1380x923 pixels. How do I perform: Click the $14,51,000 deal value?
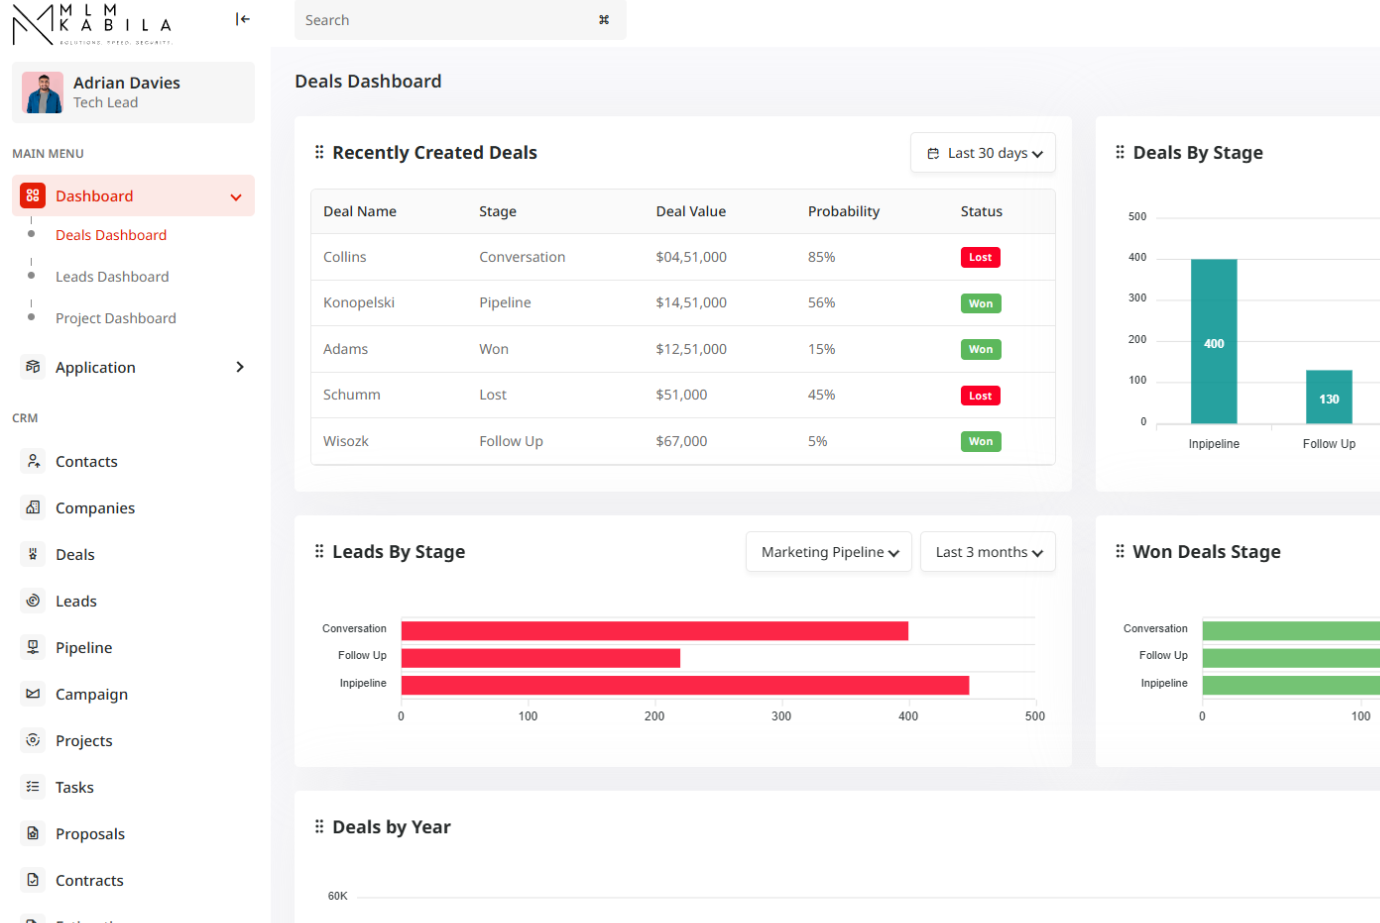tap(691, 302)
